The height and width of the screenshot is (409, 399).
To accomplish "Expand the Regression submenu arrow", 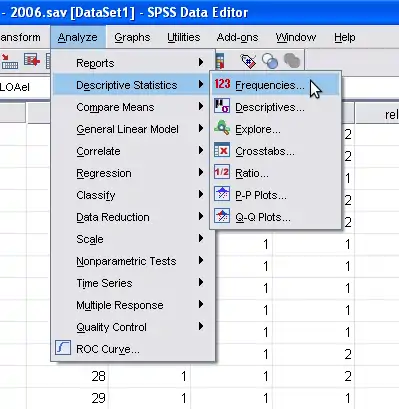I will coord(201,173).
